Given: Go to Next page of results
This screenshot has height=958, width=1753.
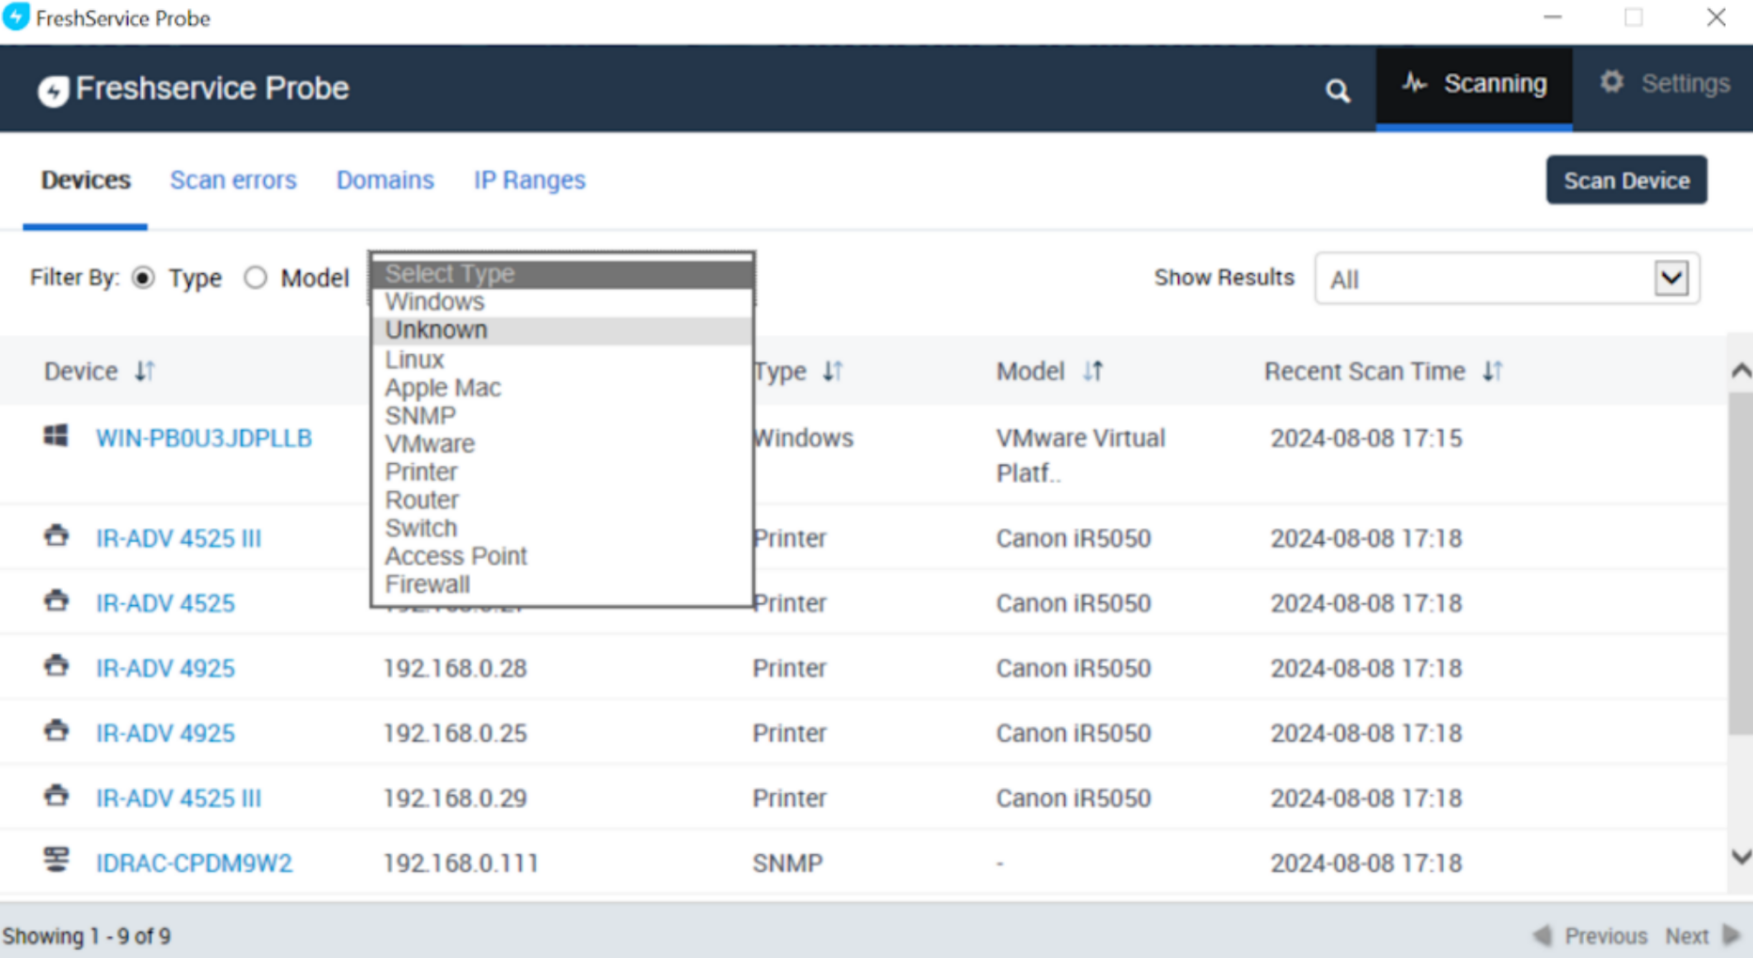Looking at the screenshot, I should (1702, 936).
